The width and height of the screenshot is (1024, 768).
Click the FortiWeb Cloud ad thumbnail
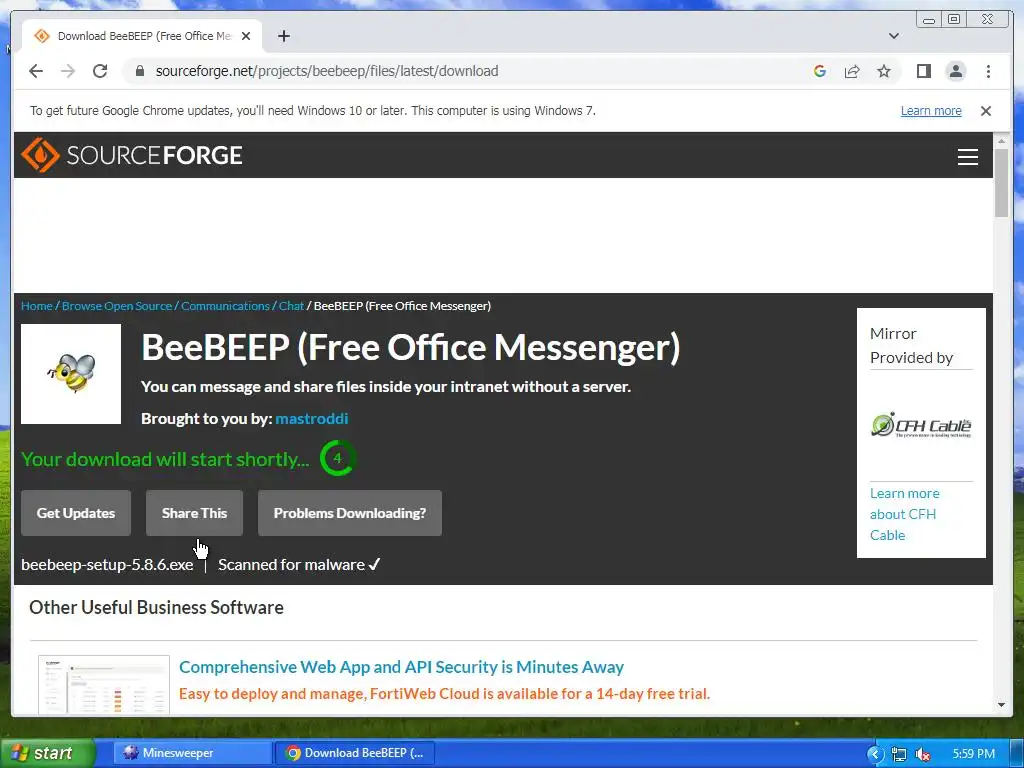click(x=104, y=684)
